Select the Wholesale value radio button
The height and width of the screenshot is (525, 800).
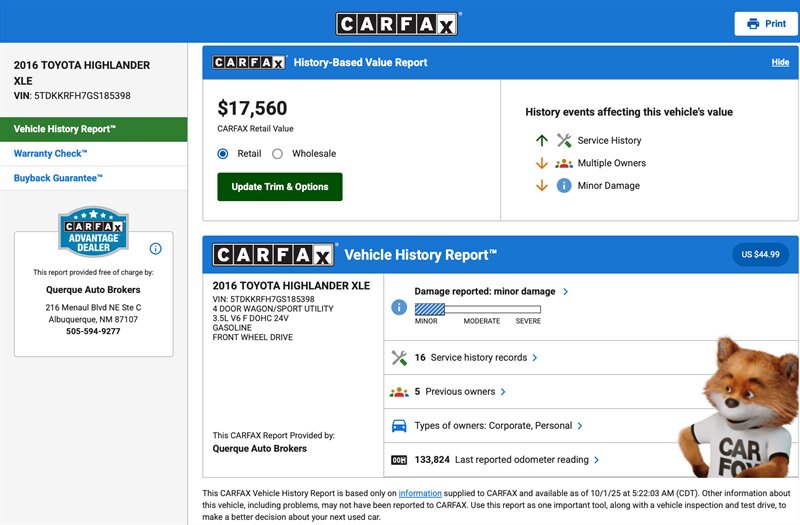278,154
